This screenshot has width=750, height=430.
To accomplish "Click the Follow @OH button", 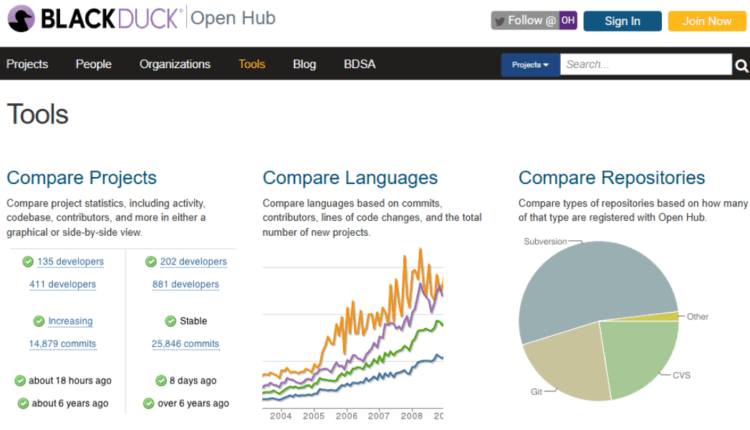I will click(x=534, y=21).
